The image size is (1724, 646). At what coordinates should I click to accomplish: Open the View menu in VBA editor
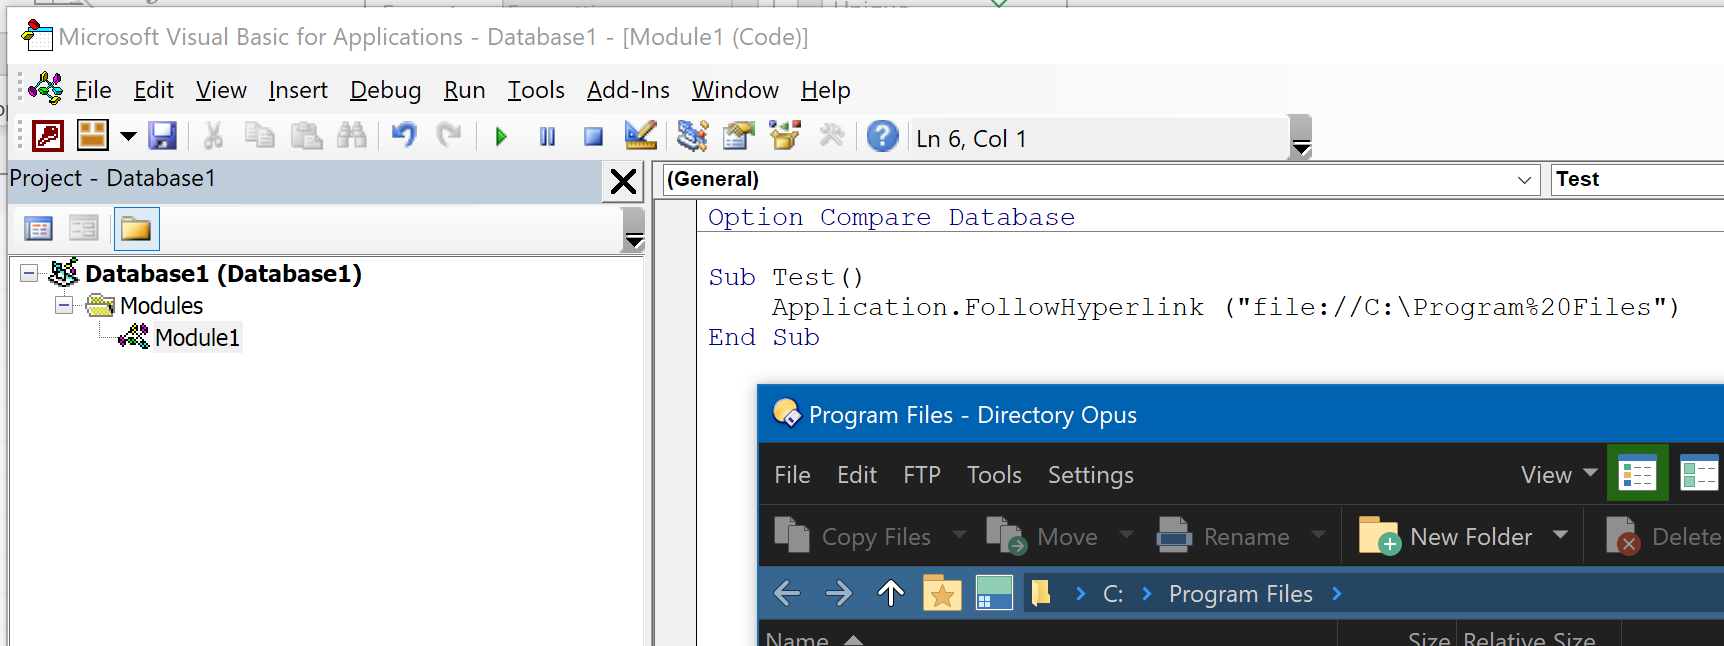(221, 90)
